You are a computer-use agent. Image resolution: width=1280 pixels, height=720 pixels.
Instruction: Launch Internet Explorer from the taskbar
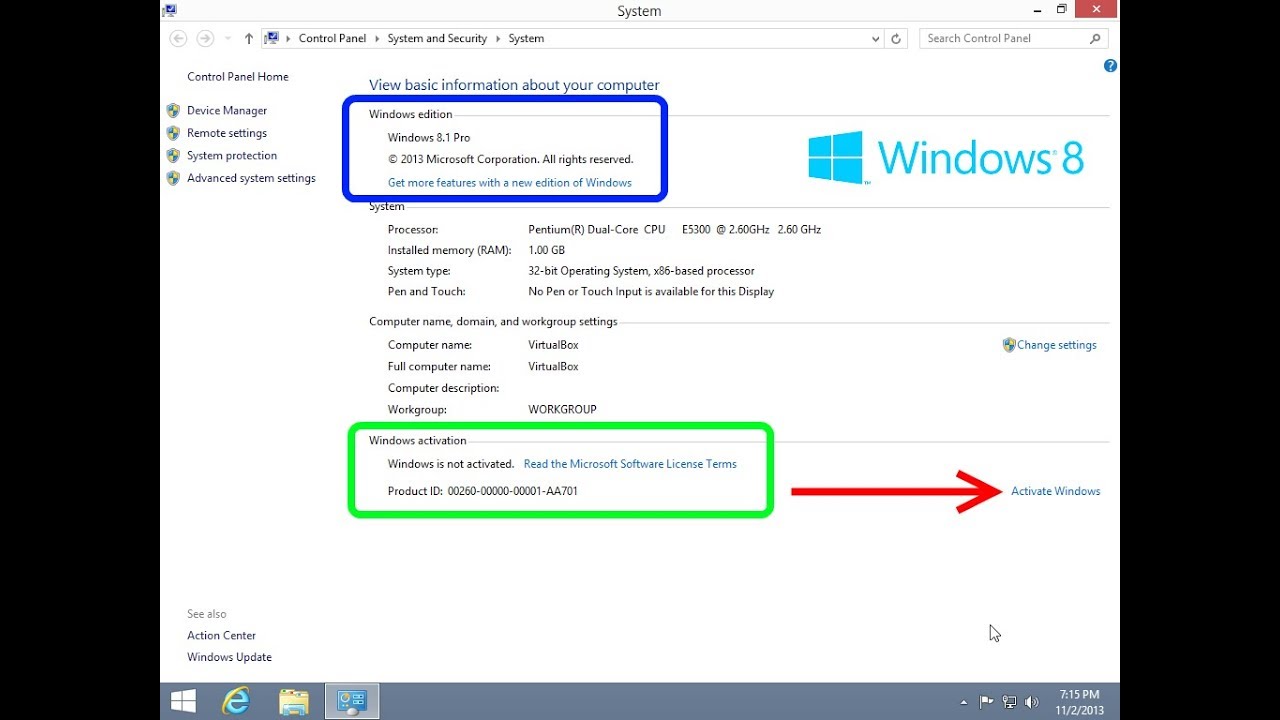pyautogui.click(x=237, y=700)
